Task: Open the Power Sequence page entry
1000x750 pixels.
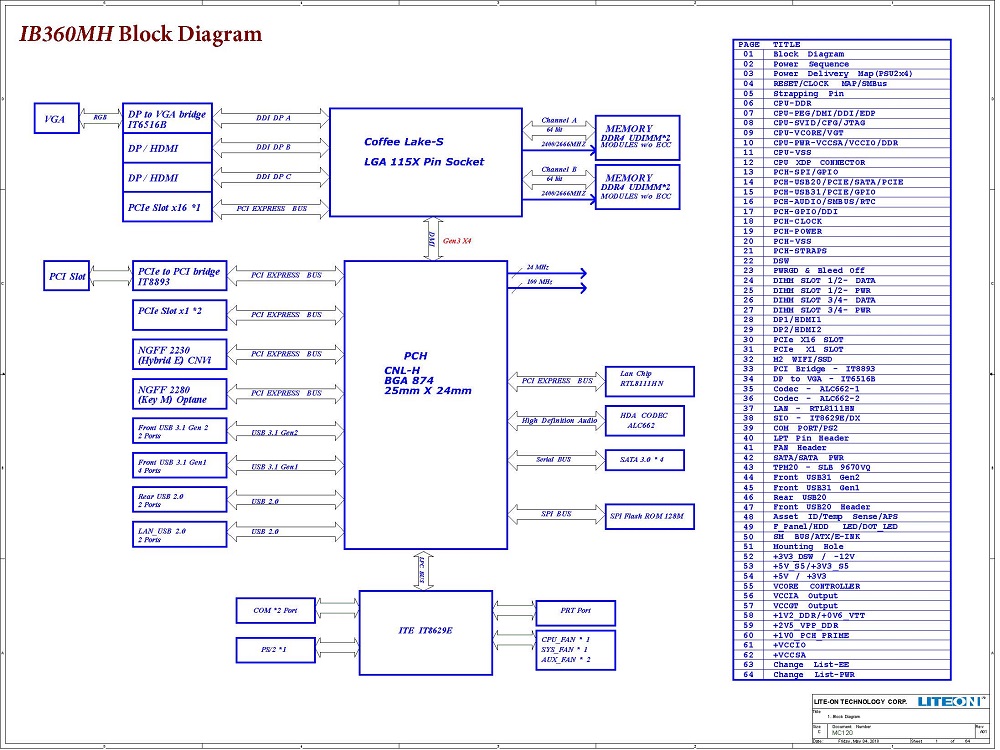Action: pos(810,64)
